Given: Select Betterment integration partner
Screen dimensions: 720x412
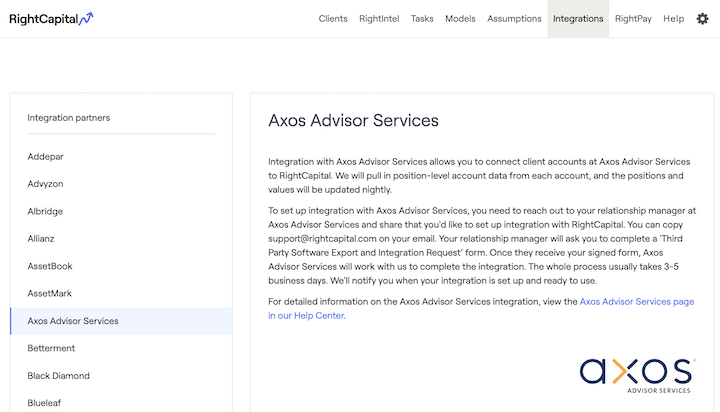Looking at the screenshot, I should point(51,348).
